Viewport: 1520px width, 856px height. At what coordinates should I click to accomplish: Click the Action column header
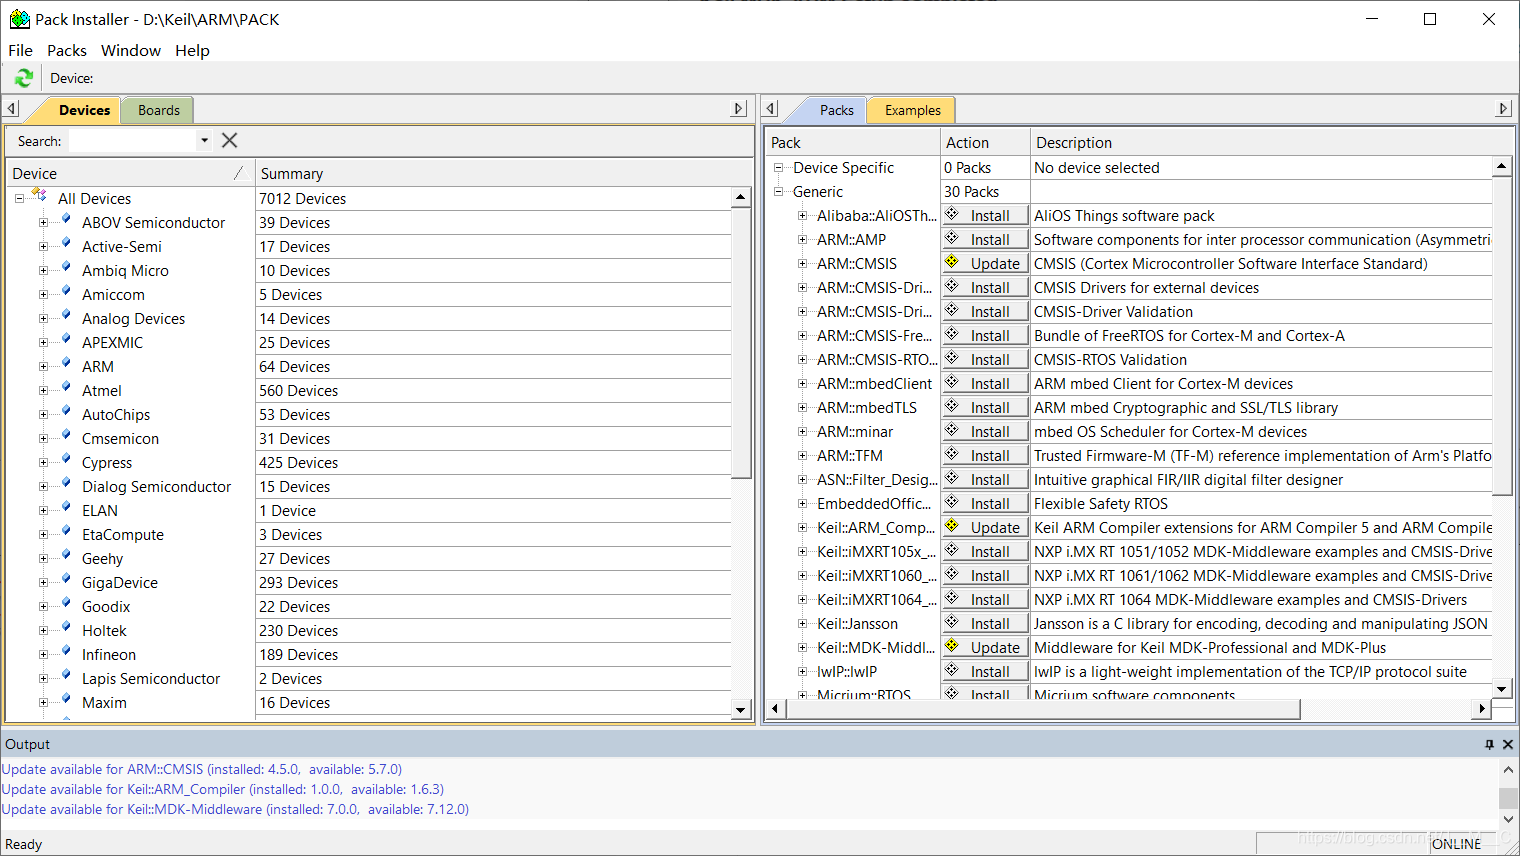coord(985,142)
